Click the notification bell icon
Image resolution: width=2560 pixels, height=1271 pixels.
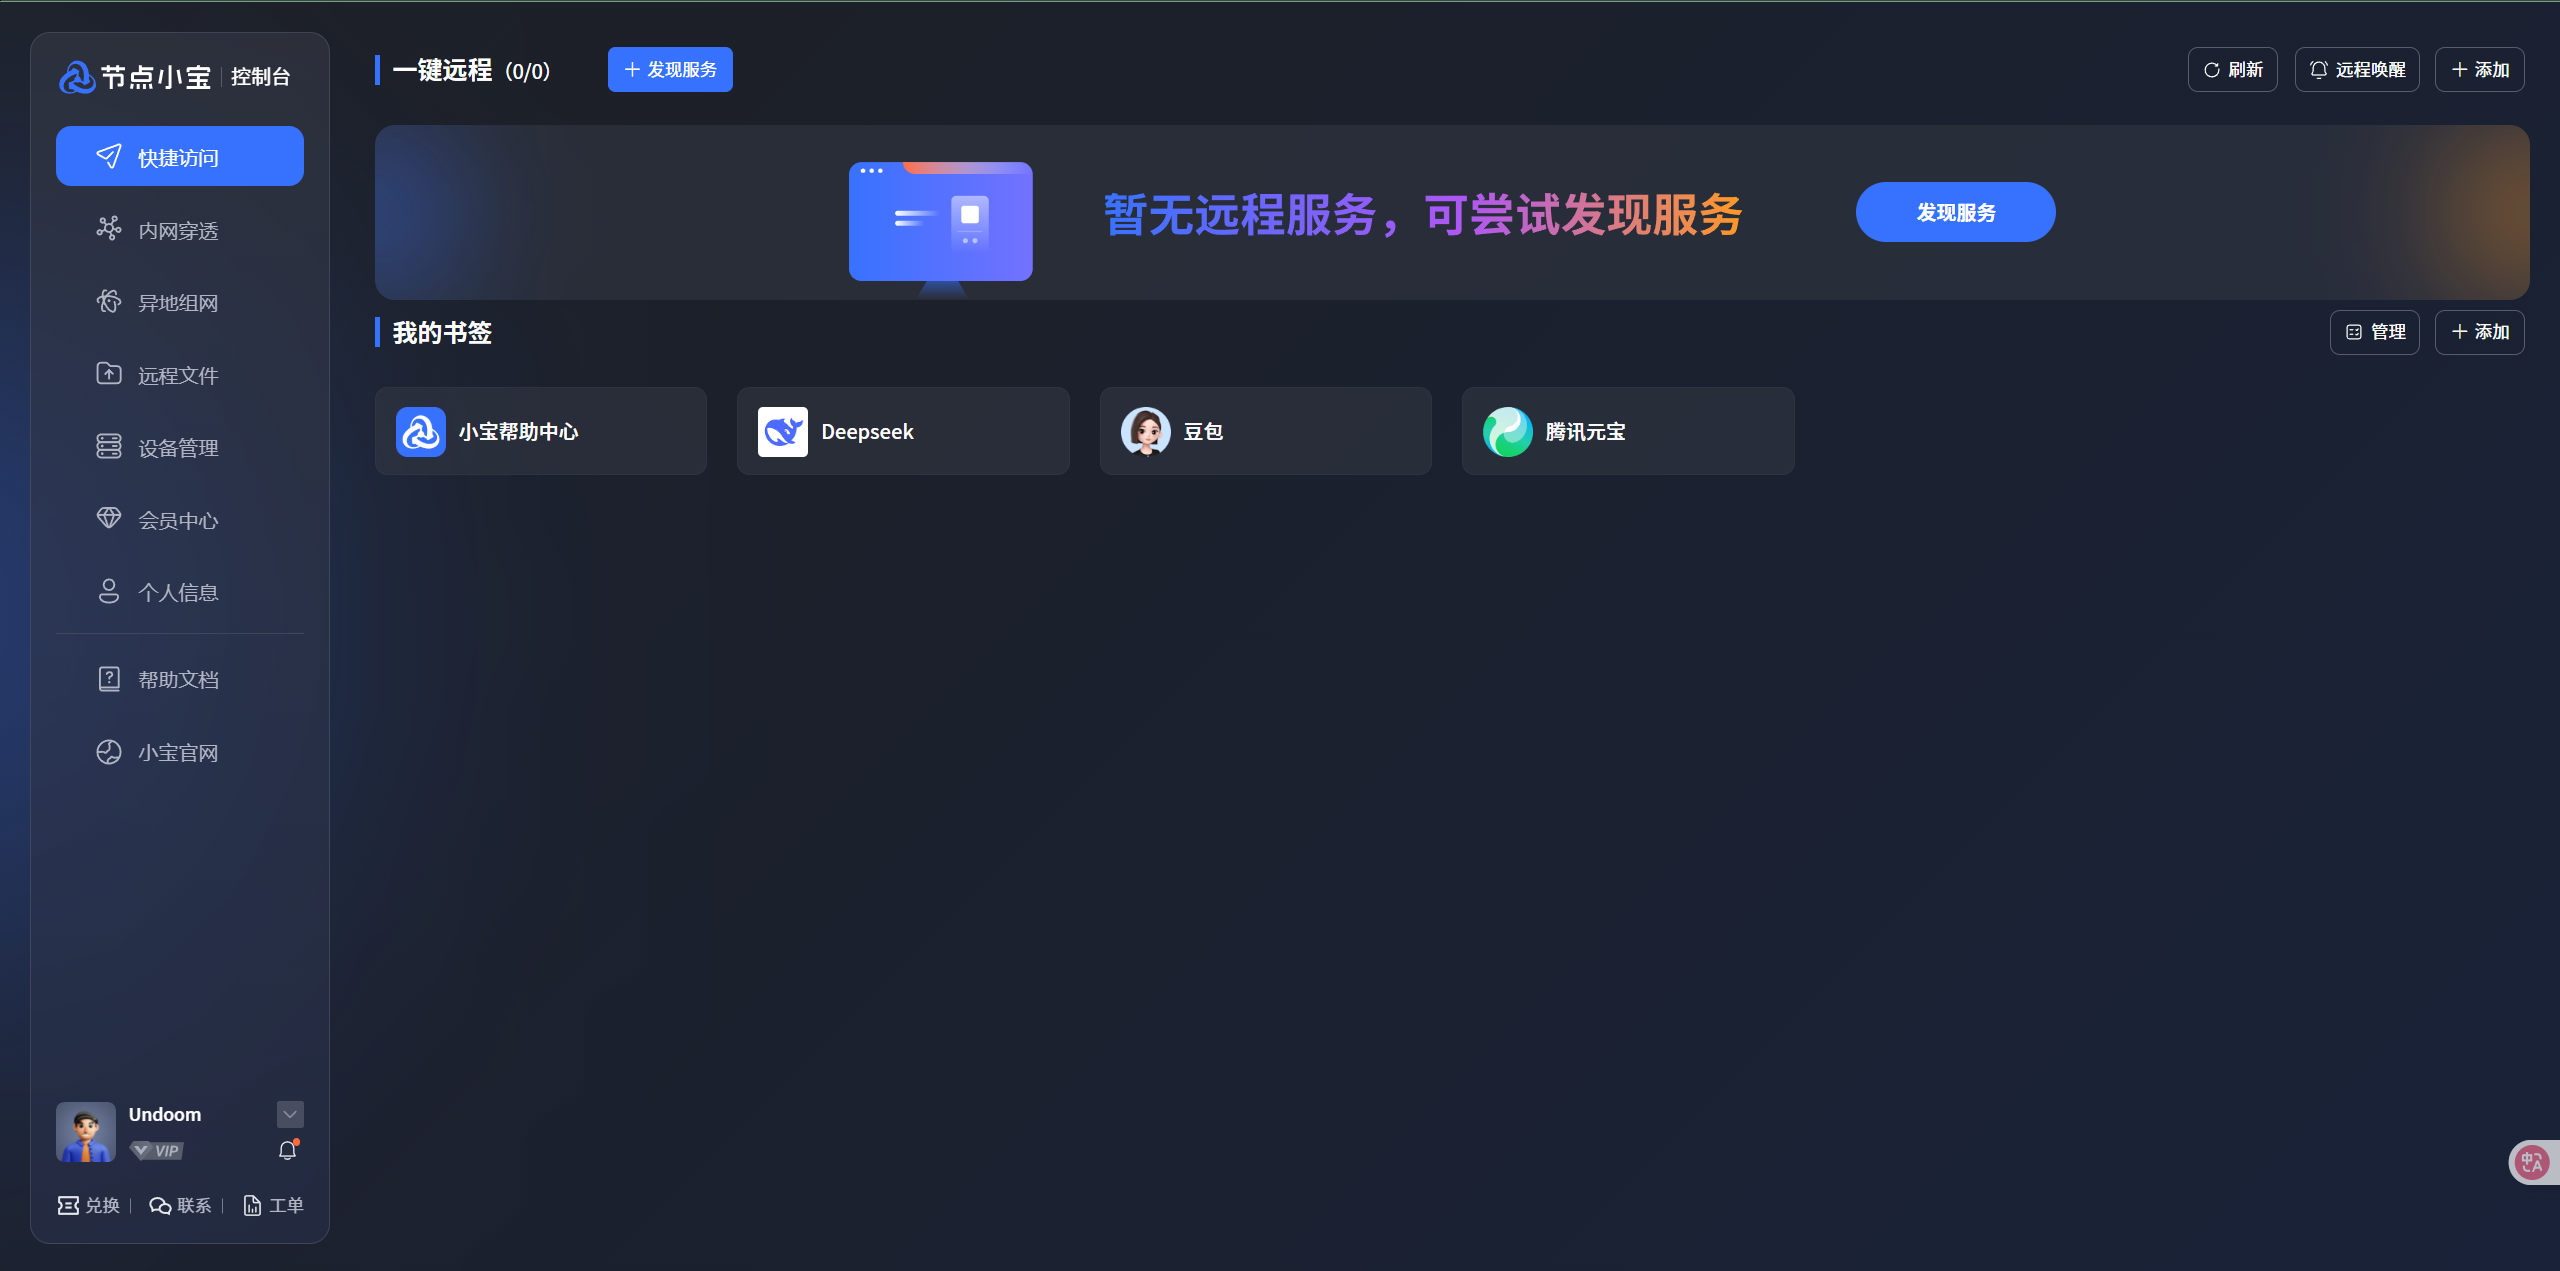(288, 1150)
